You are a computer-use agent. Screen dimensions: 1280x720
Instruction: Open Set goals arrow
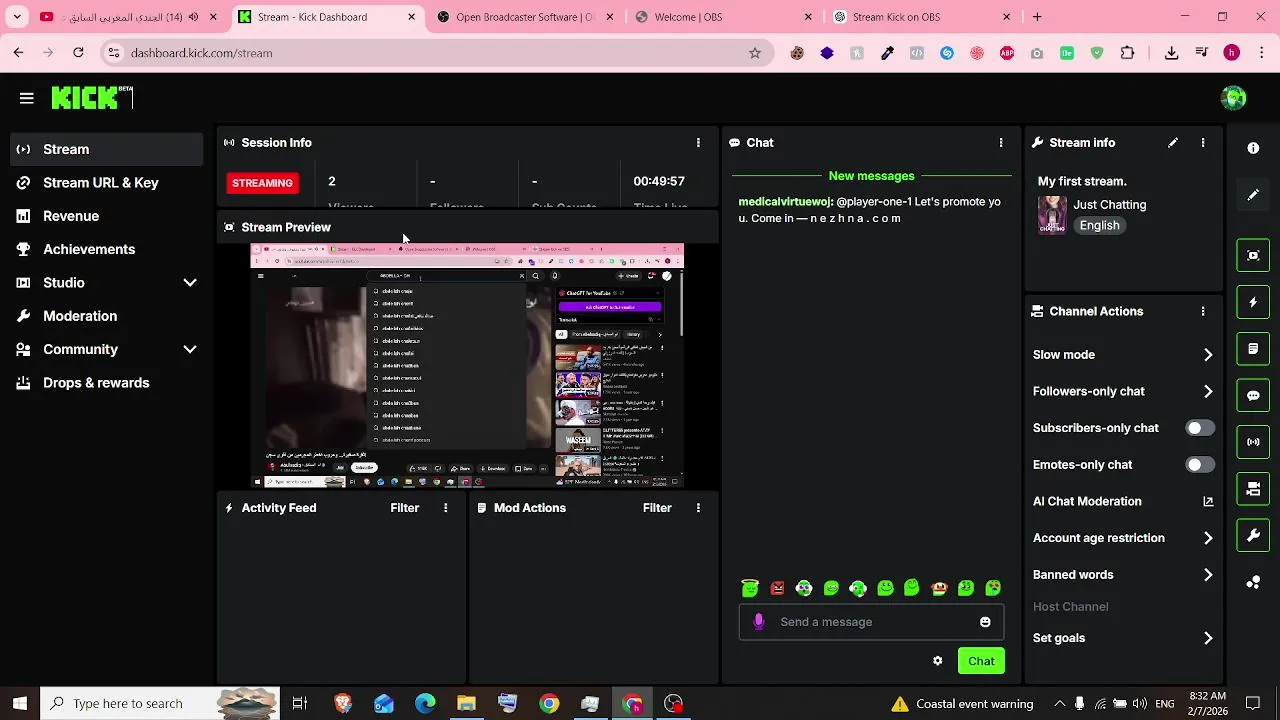tap(1208, 638)
